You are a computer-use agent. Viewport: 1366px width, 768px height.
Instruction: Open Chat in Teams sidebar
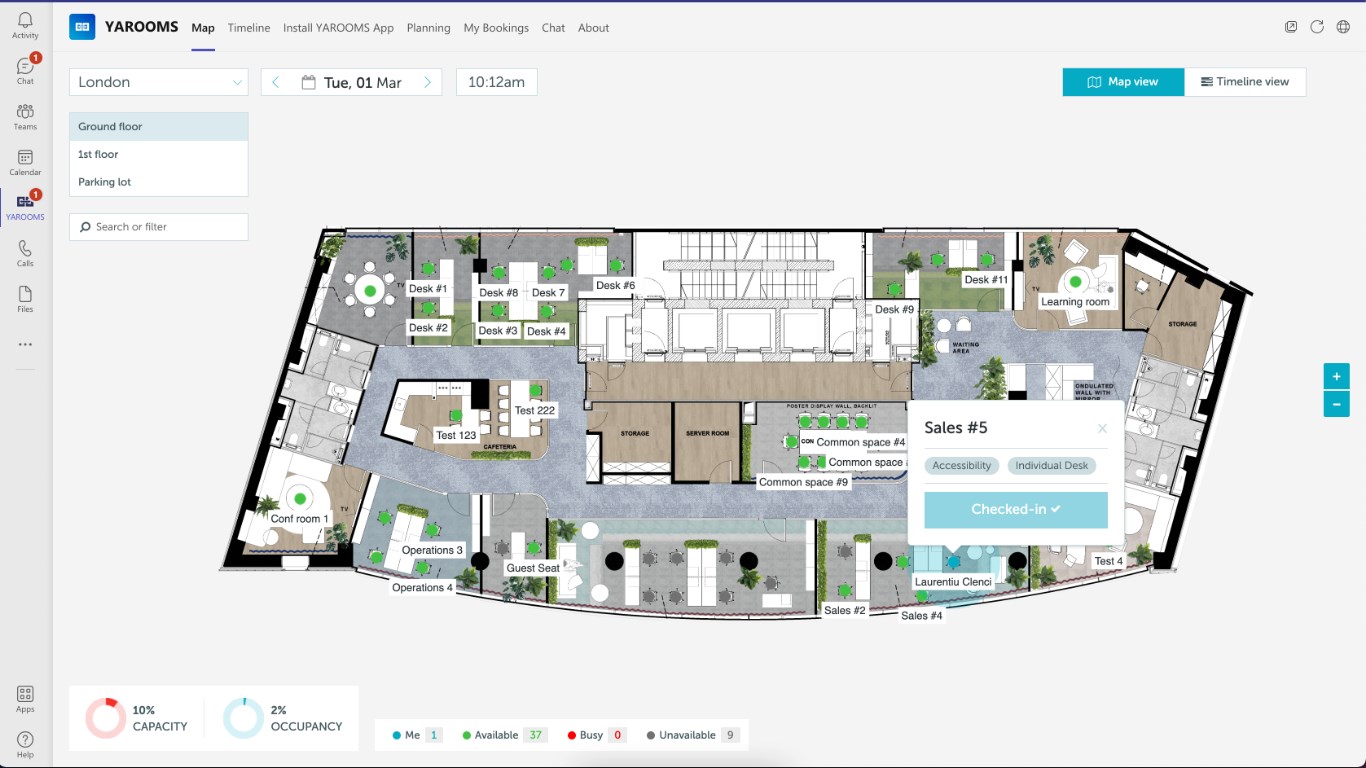click(x=25, y=67)
